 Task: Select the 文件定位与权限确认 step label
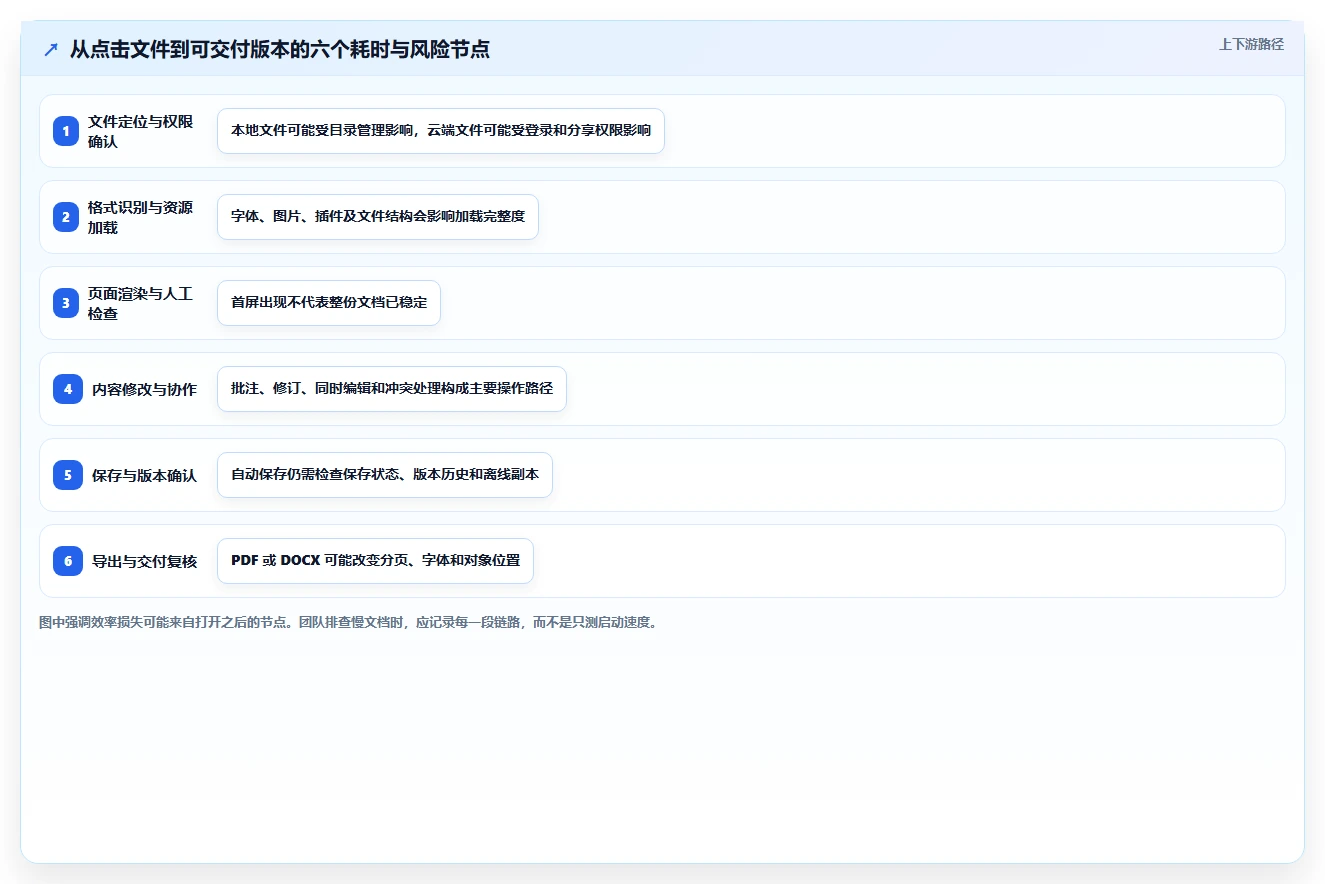(x=141, y=131)
